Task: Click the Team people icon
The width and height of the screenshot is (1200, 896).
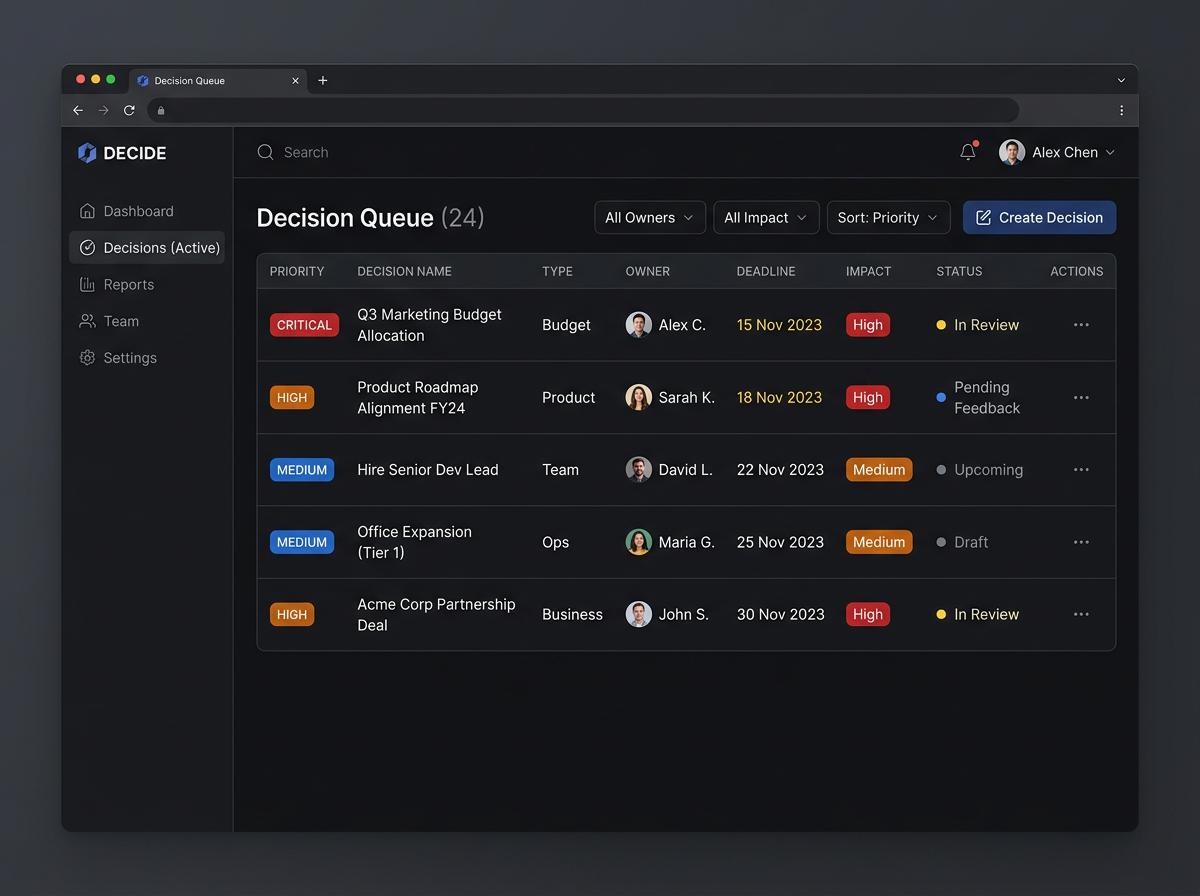Action: pyautogui.click(x=88, y=321)
